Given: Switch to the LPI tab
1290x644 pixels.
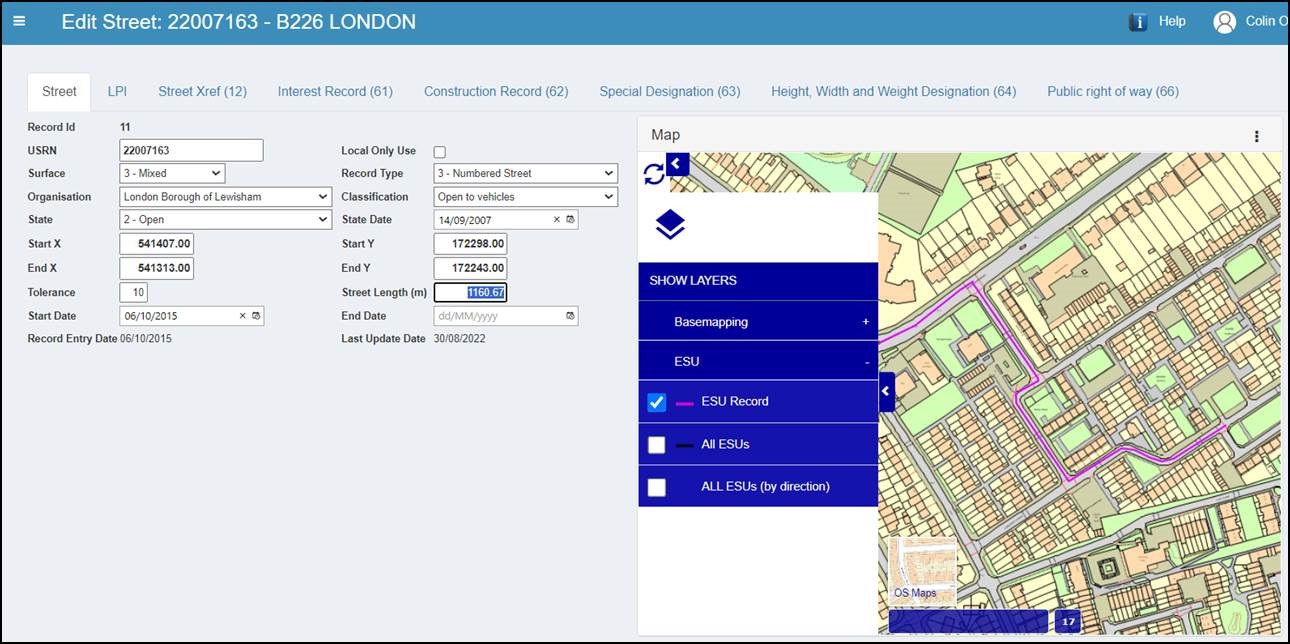Looking at the screenshot, I should (117, 91).
